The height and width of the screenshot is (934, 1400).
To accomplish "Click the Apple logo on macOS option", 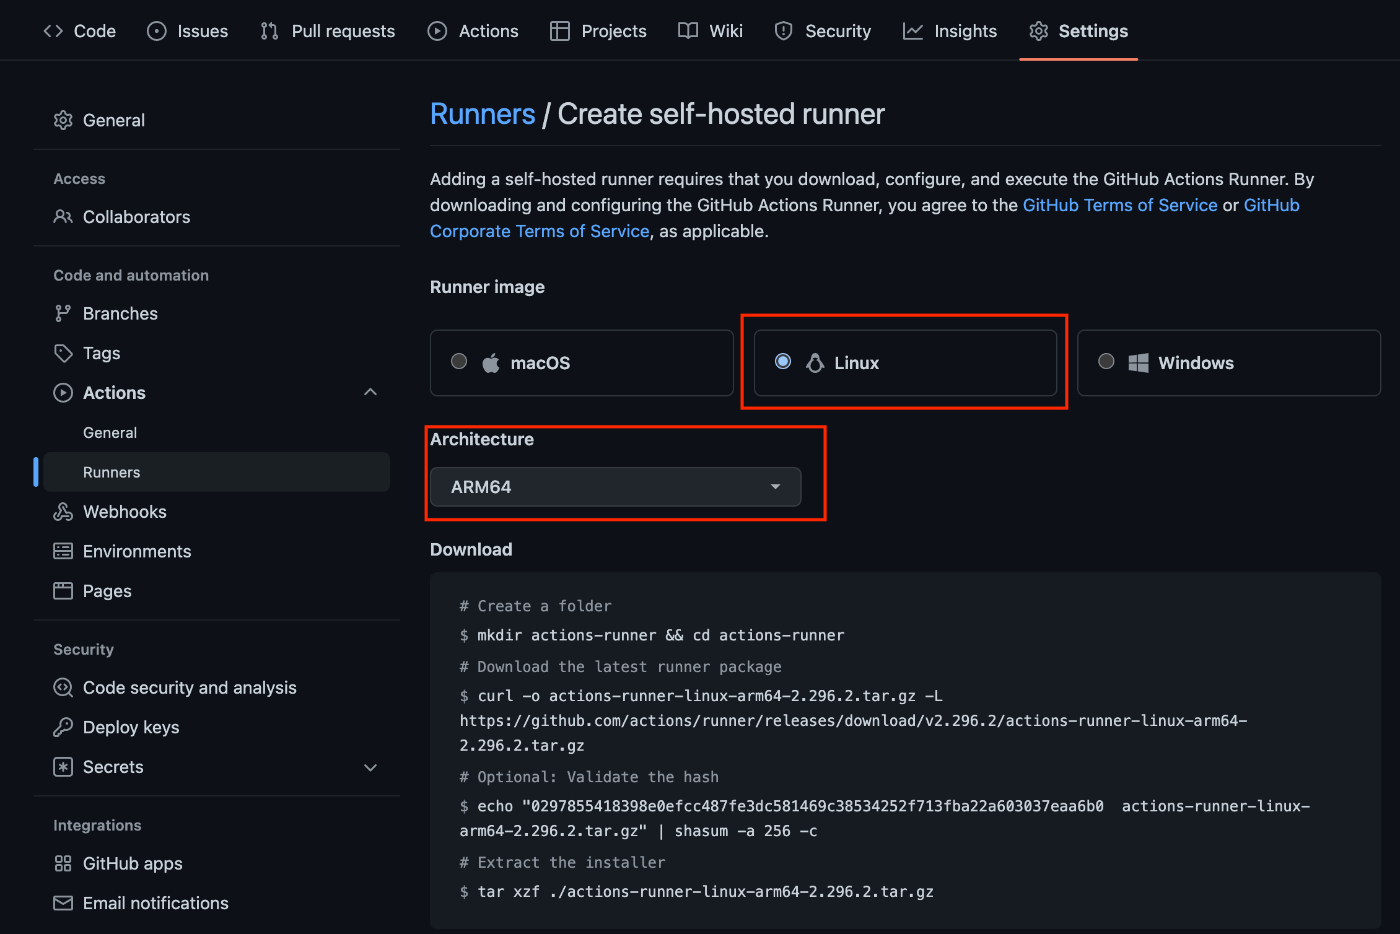I will (x=491, y=362).
